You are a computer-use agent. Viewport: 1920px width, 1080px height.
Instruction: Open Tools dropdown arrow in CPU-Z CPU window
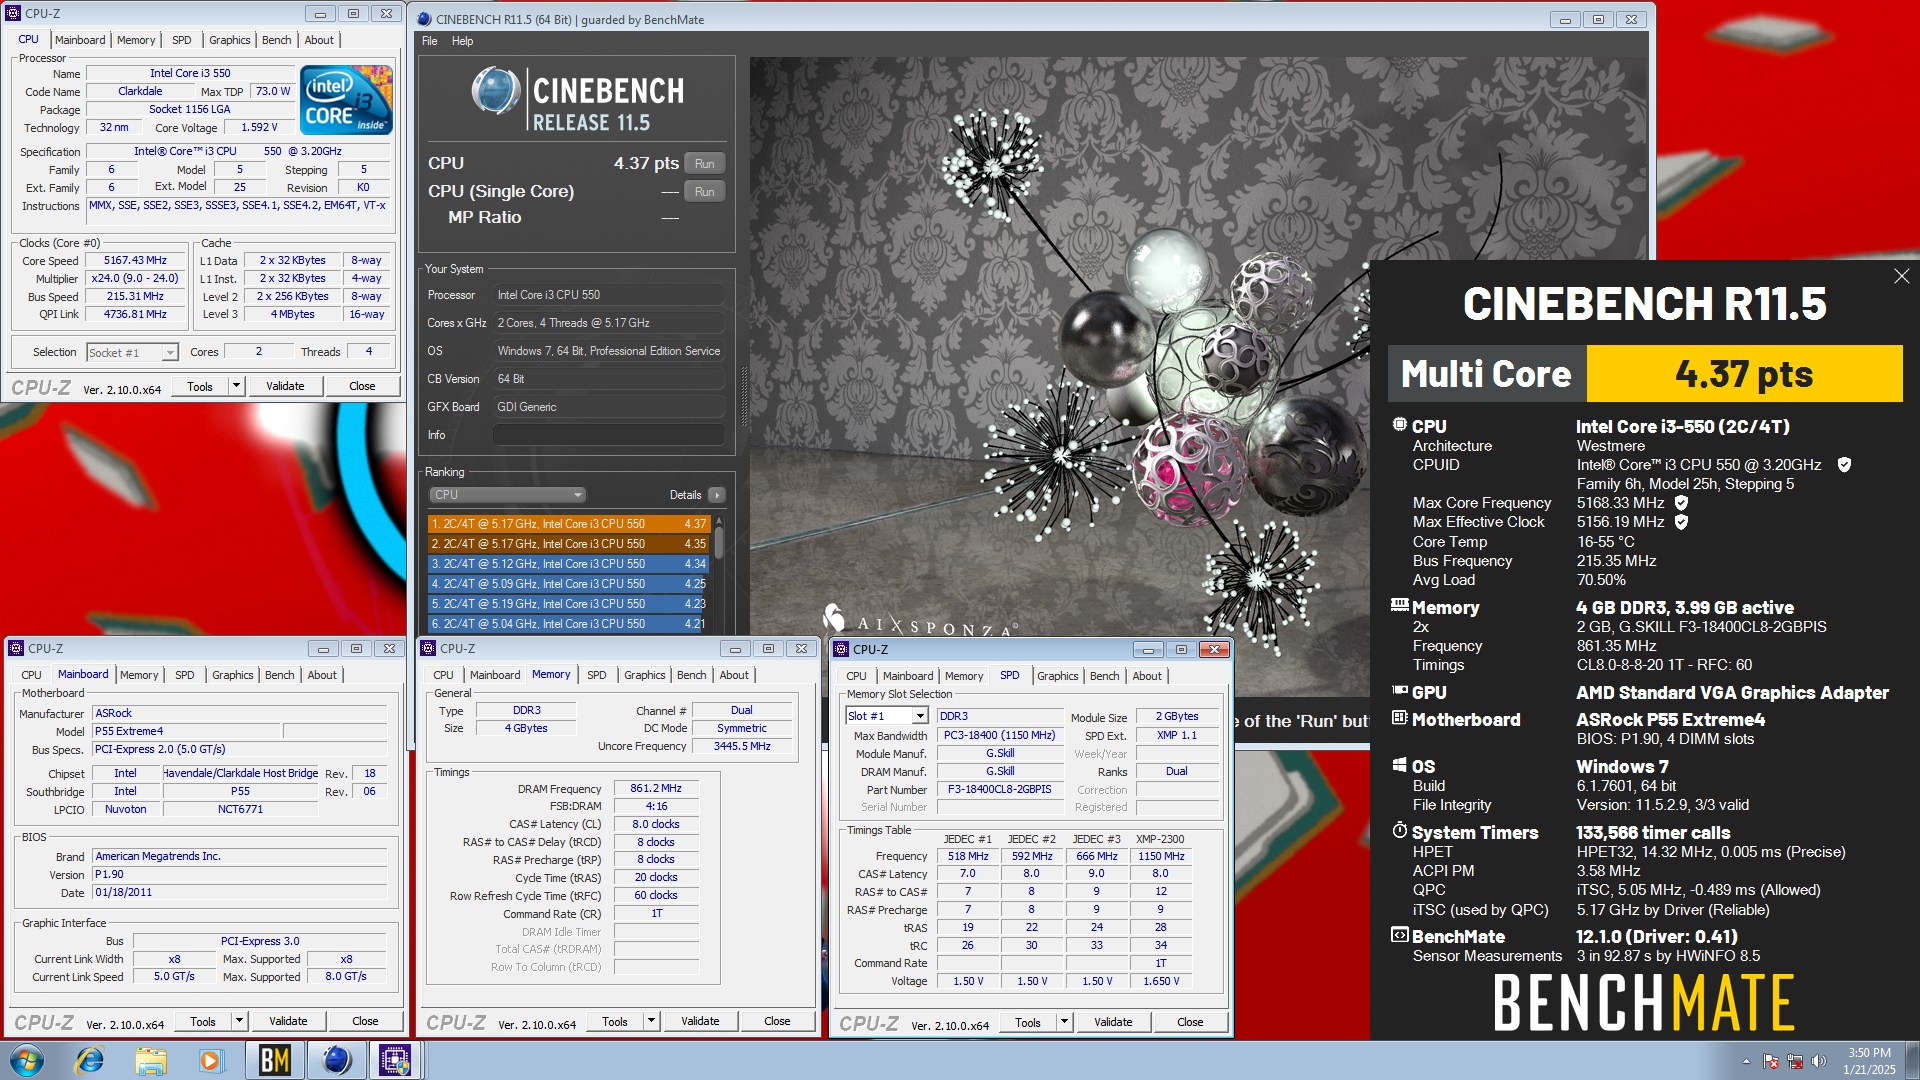(236, 386)
